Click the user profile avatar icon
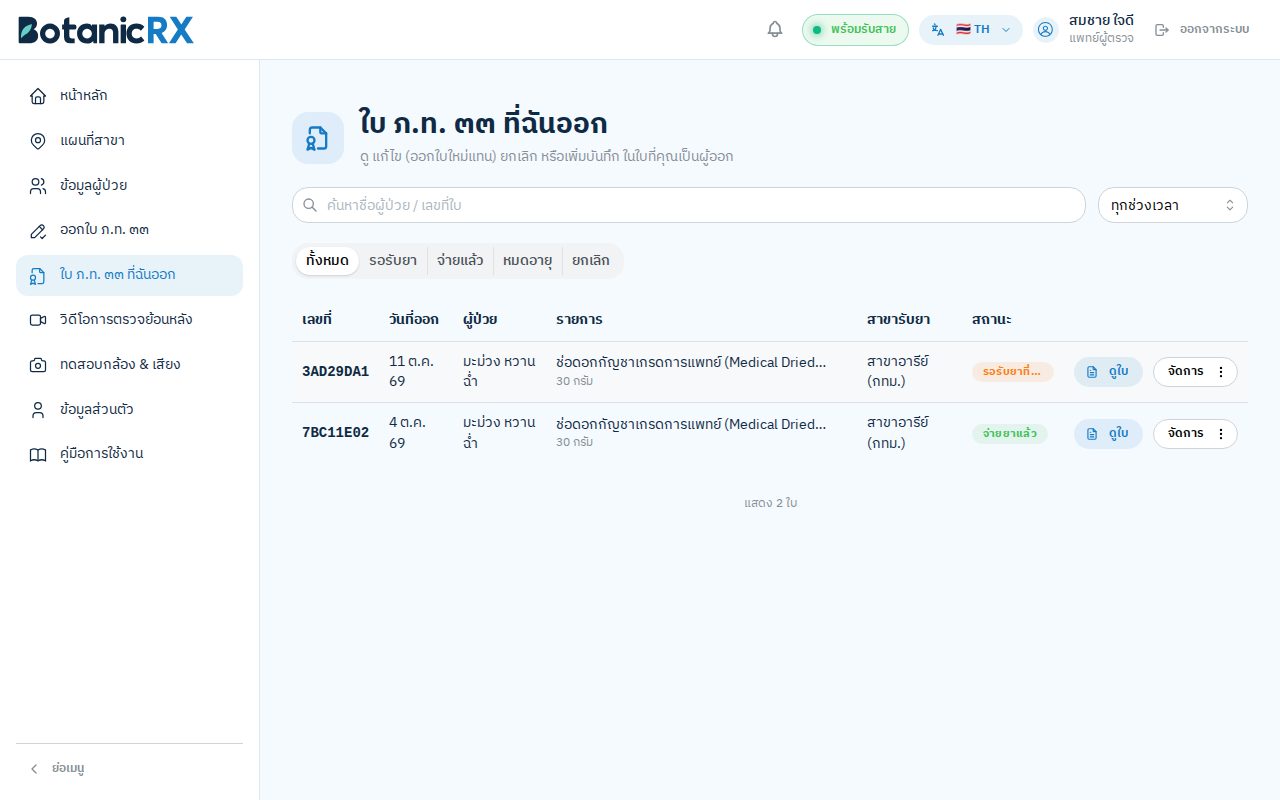This screenshot has height=800, width=1280. (1046, 30)
